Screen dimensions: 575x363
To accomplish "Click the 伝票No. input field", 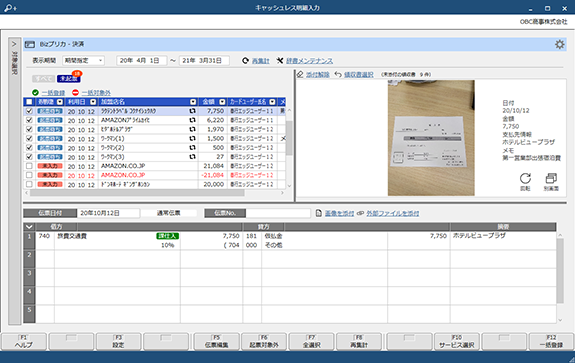I will tap(278, 213).
